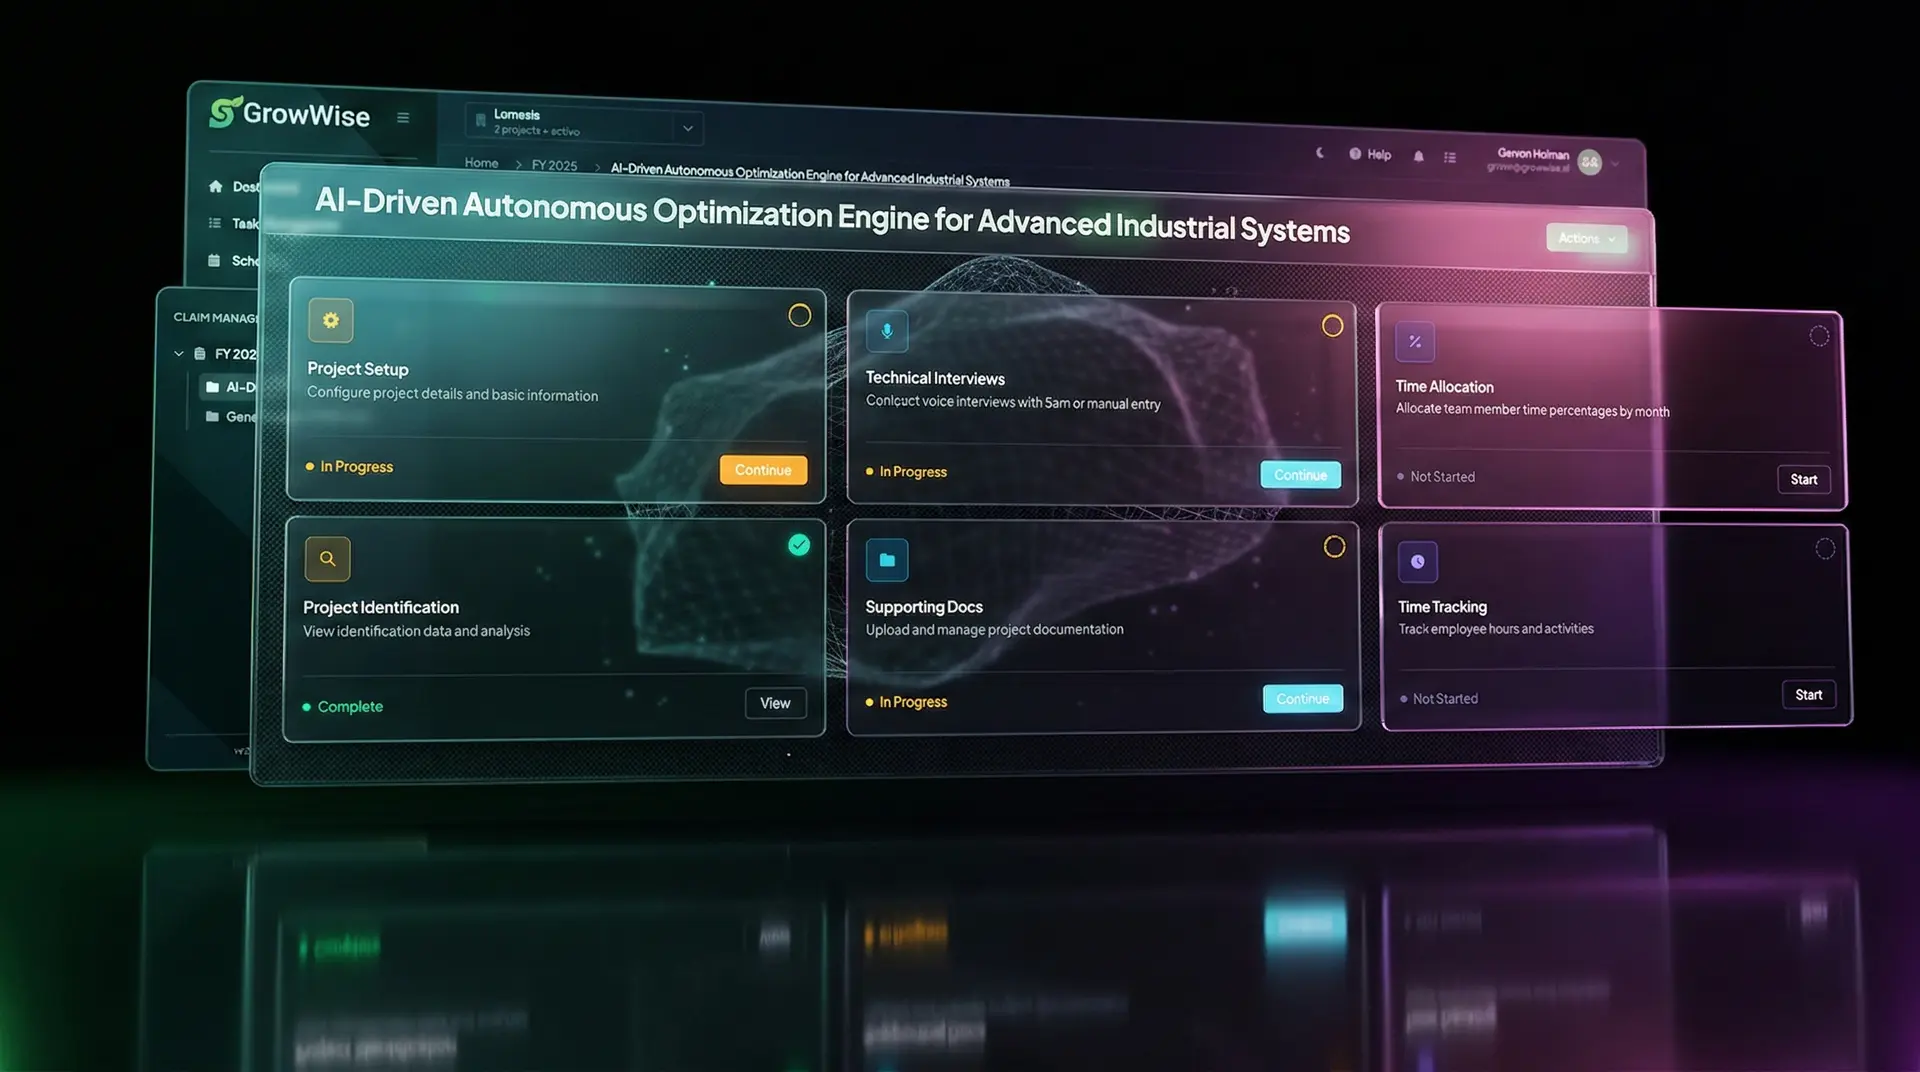Click the calendar icon in the sidebar

[214, 260]
